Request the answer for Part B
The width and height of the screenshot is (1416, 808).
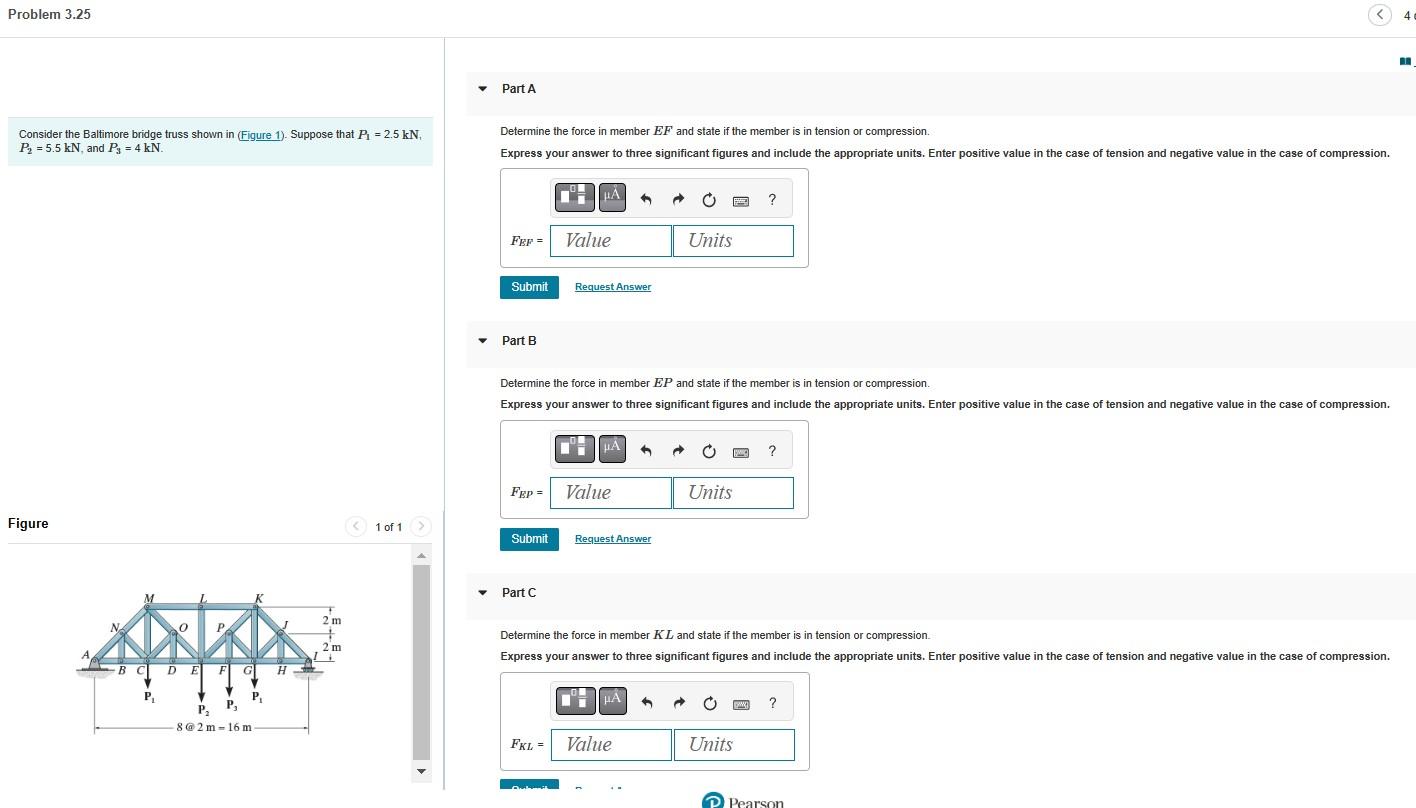(x=613, y=539)
